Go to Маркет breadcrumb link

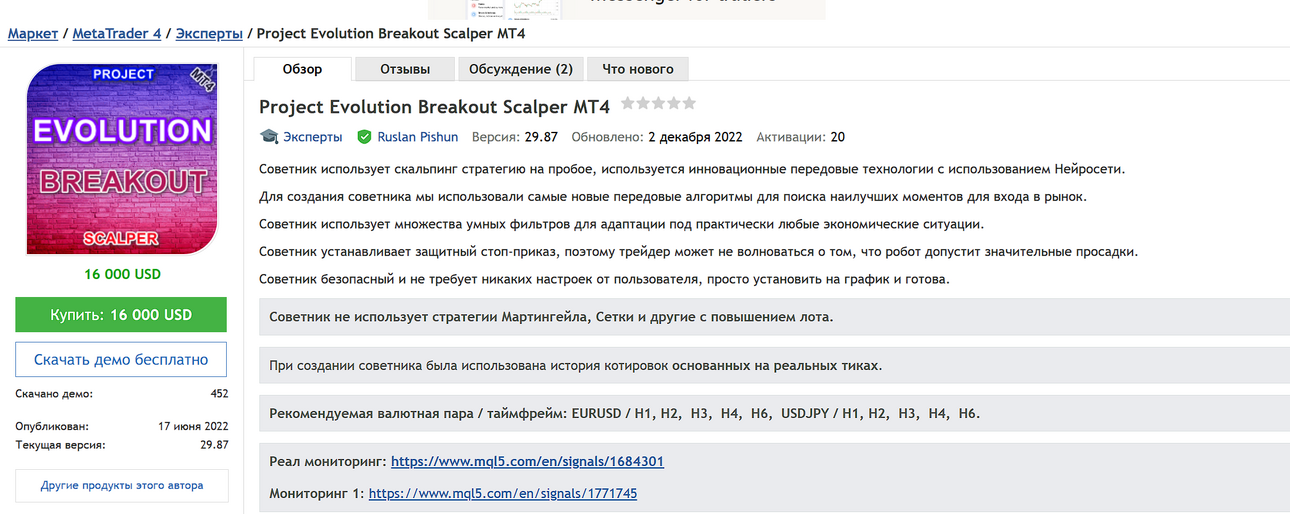point(33,33)
